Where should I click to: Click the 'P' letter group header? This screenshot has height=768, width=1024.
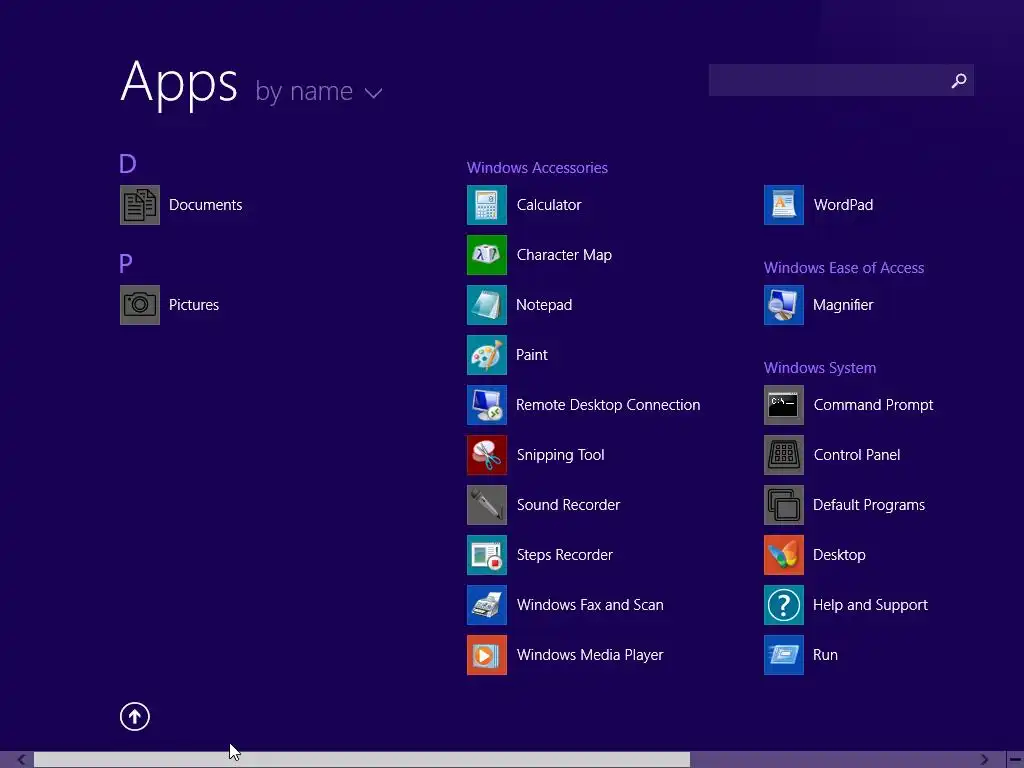coord(125,263)
